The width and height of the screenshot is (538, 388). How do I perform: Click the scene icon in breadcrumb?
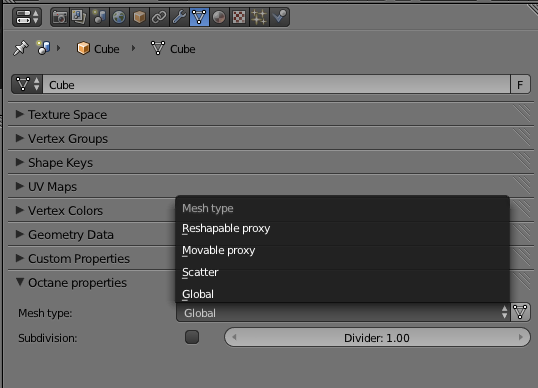pyautogui.click(x=44, y=48)
